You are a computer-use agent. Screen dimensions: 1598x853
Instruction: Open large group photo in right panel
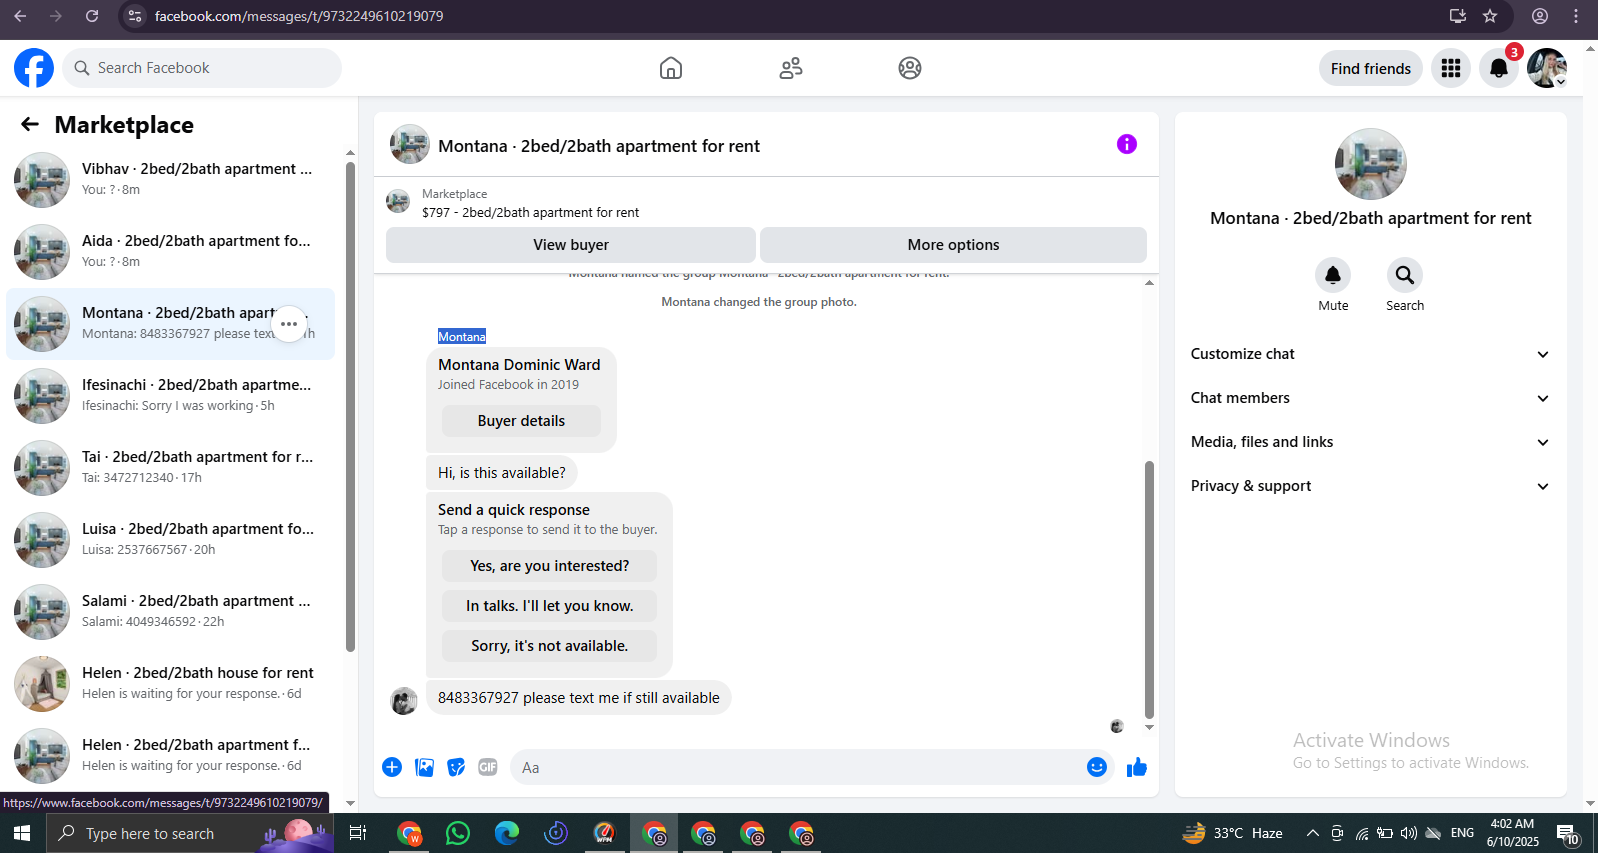[x=1370, y=164]
